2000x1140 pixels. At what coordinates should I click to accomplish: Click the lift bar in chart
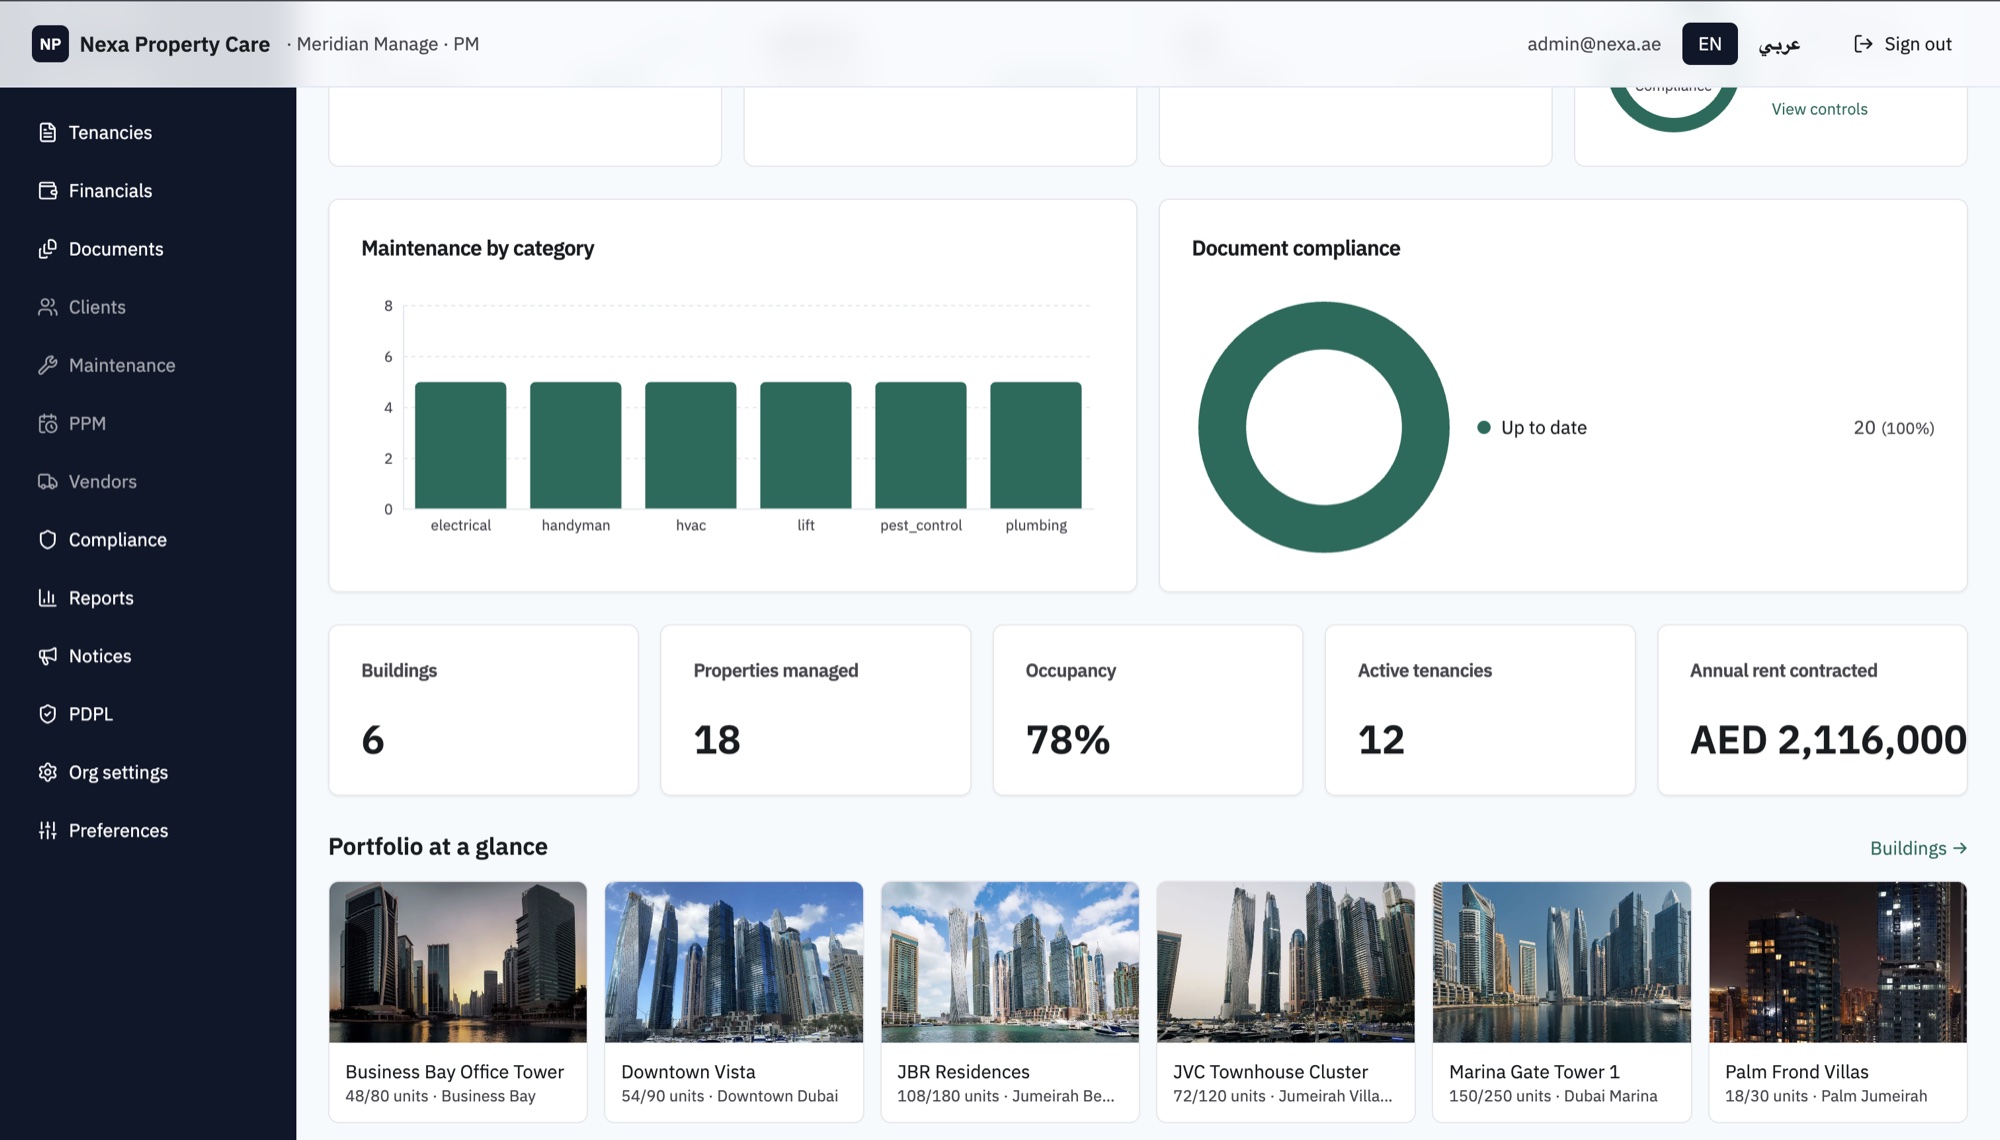point(805,445)
